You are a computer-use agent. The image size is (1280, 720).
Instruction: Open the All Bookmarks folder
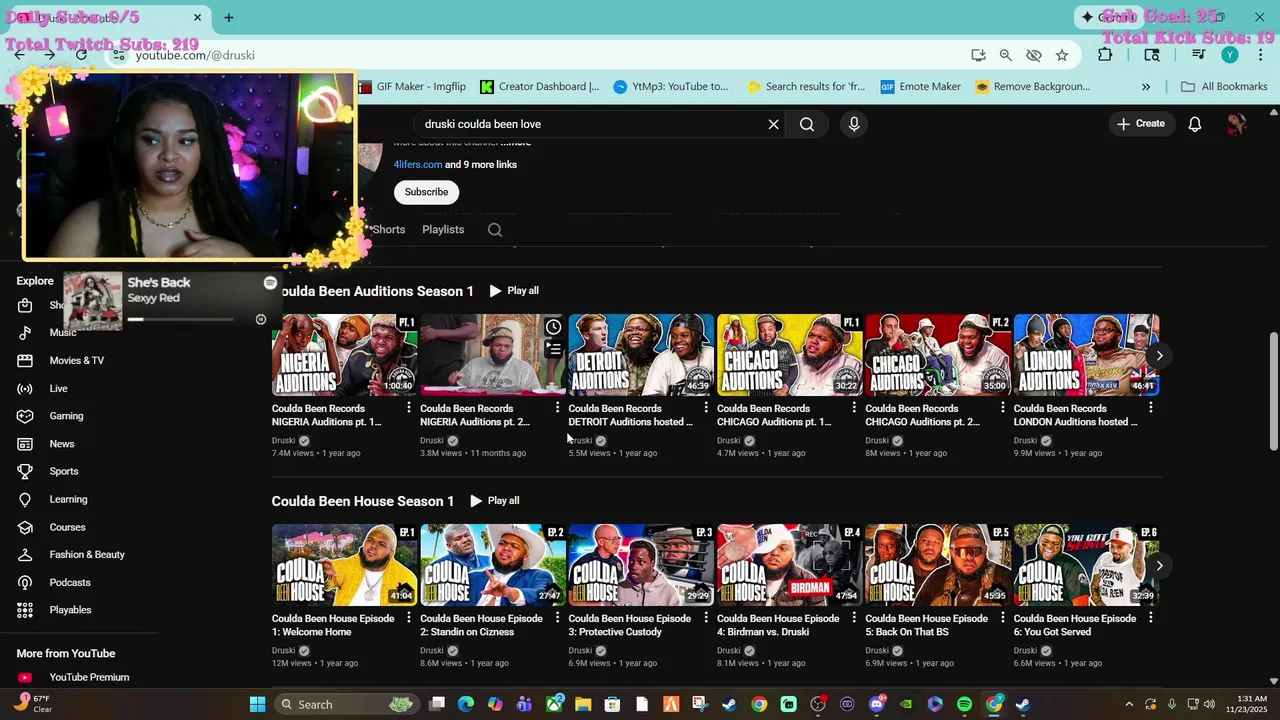point(1224,87)
